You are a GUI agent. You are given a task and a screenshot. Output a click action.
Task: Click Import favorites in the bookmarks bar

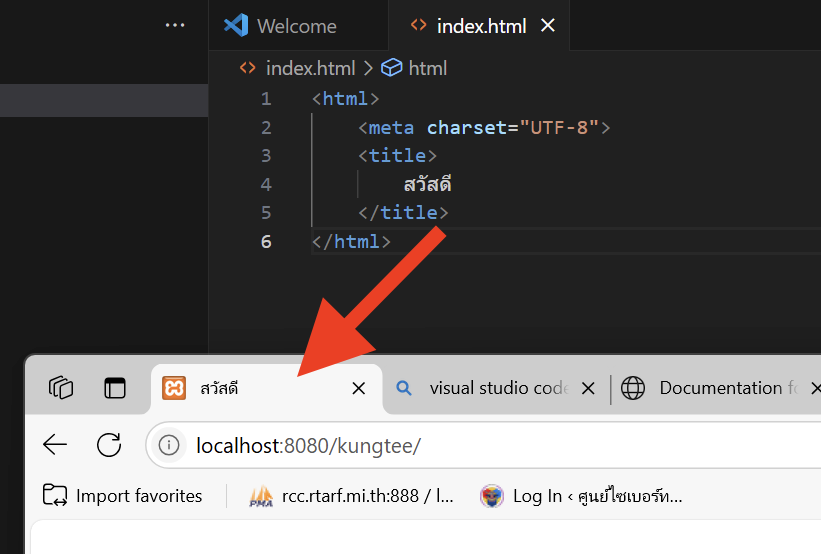[x=123, y=496]
